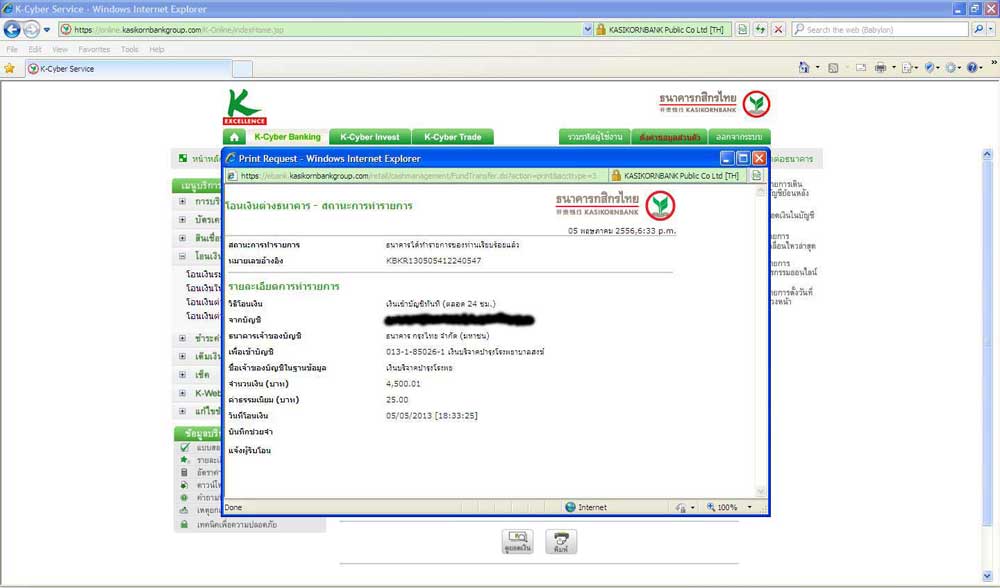Click the printer icon in command bar
Viewport: 1000px width, 588px height.
point(881,68)
